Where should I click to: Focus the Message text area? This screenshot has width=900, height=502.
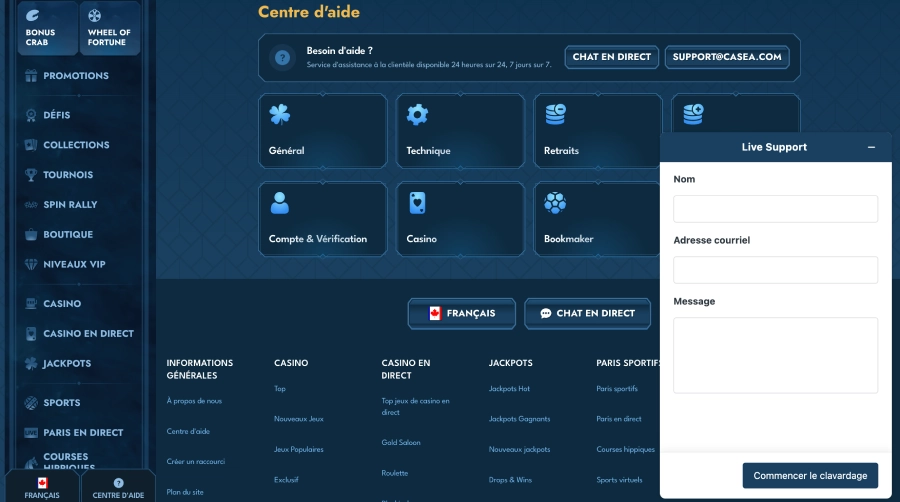pyautogui.click(x=775, y=355)
